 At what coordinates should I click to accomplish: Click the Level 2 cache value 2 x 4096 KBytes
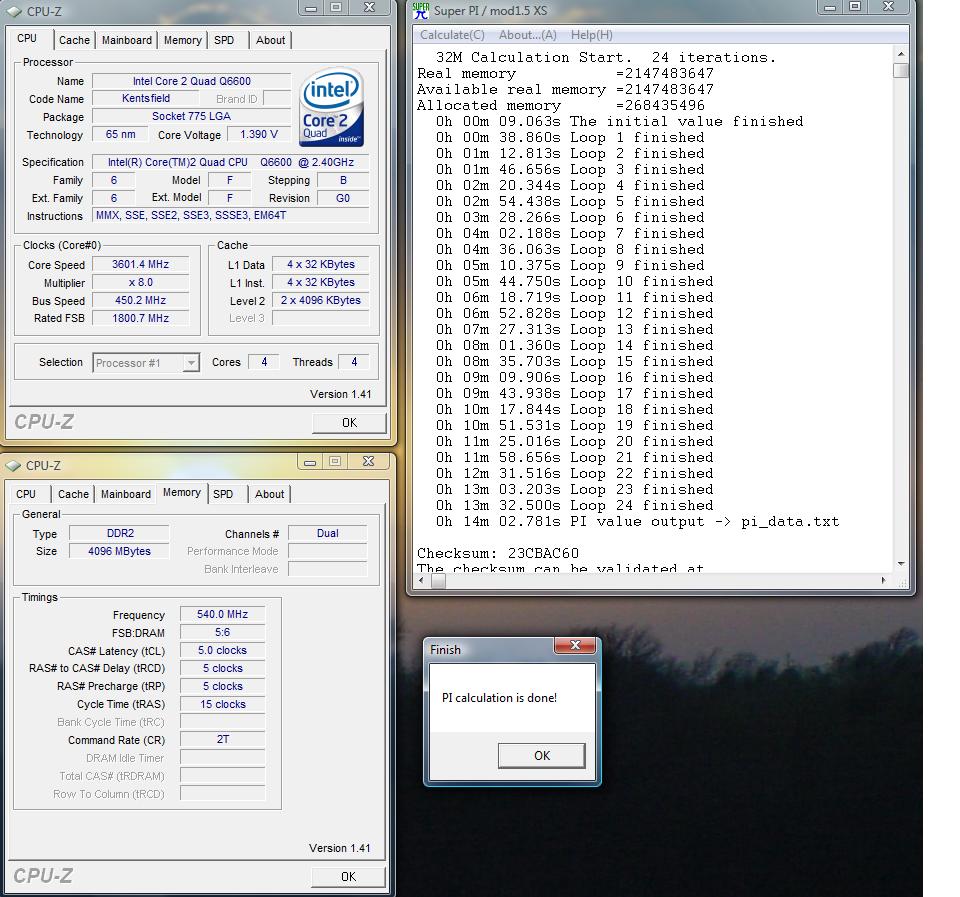(x=320, y=301)
